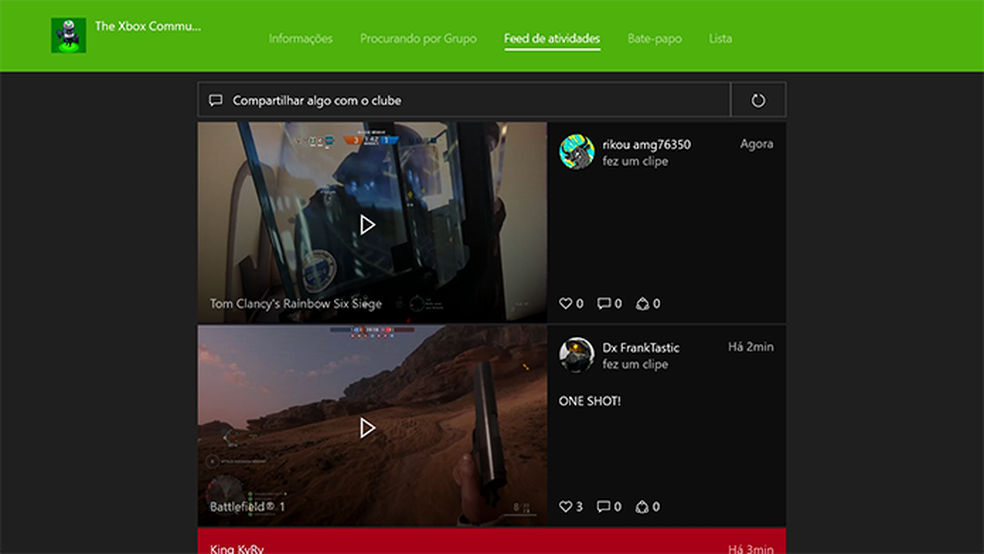Image resolution: width=984 pixels, height=554 pixels.
Task: Play the Rainbow Six Siege clip
Action: (367, 225)
